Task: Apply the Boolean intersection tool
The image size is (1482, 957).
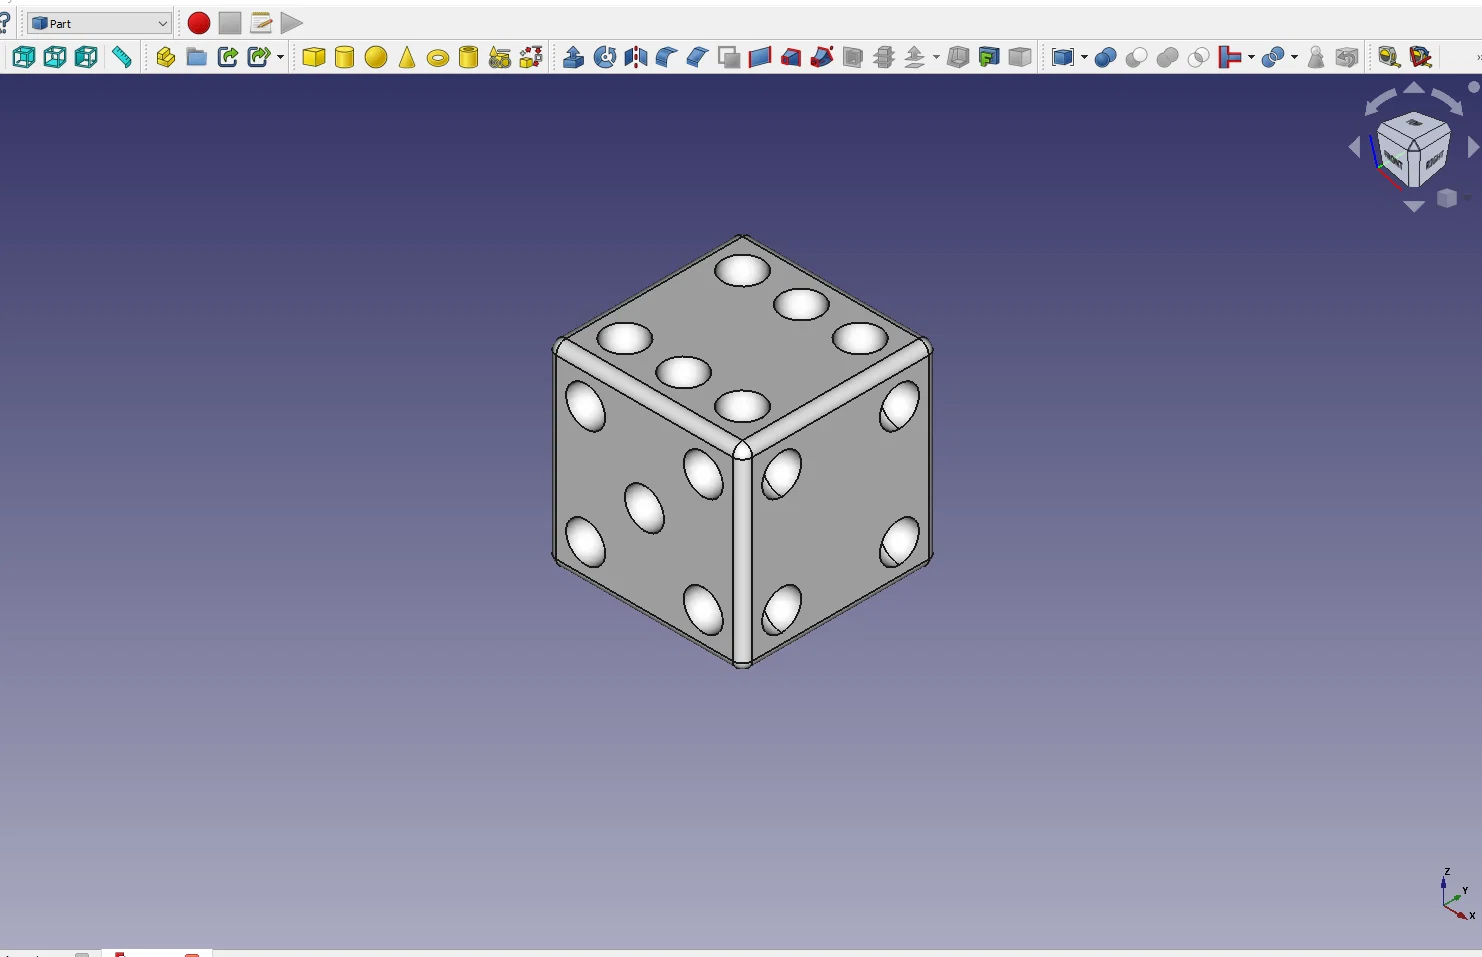Action: click(1198, 57)
